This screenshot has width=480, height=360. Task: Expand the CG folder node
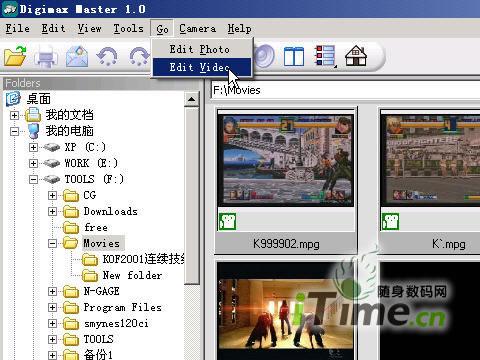(52, 195)
